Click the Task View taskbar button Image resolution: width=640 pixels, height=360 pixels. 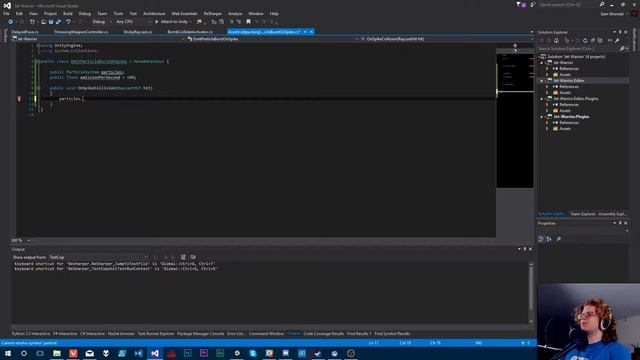click(x=40, y=353)
